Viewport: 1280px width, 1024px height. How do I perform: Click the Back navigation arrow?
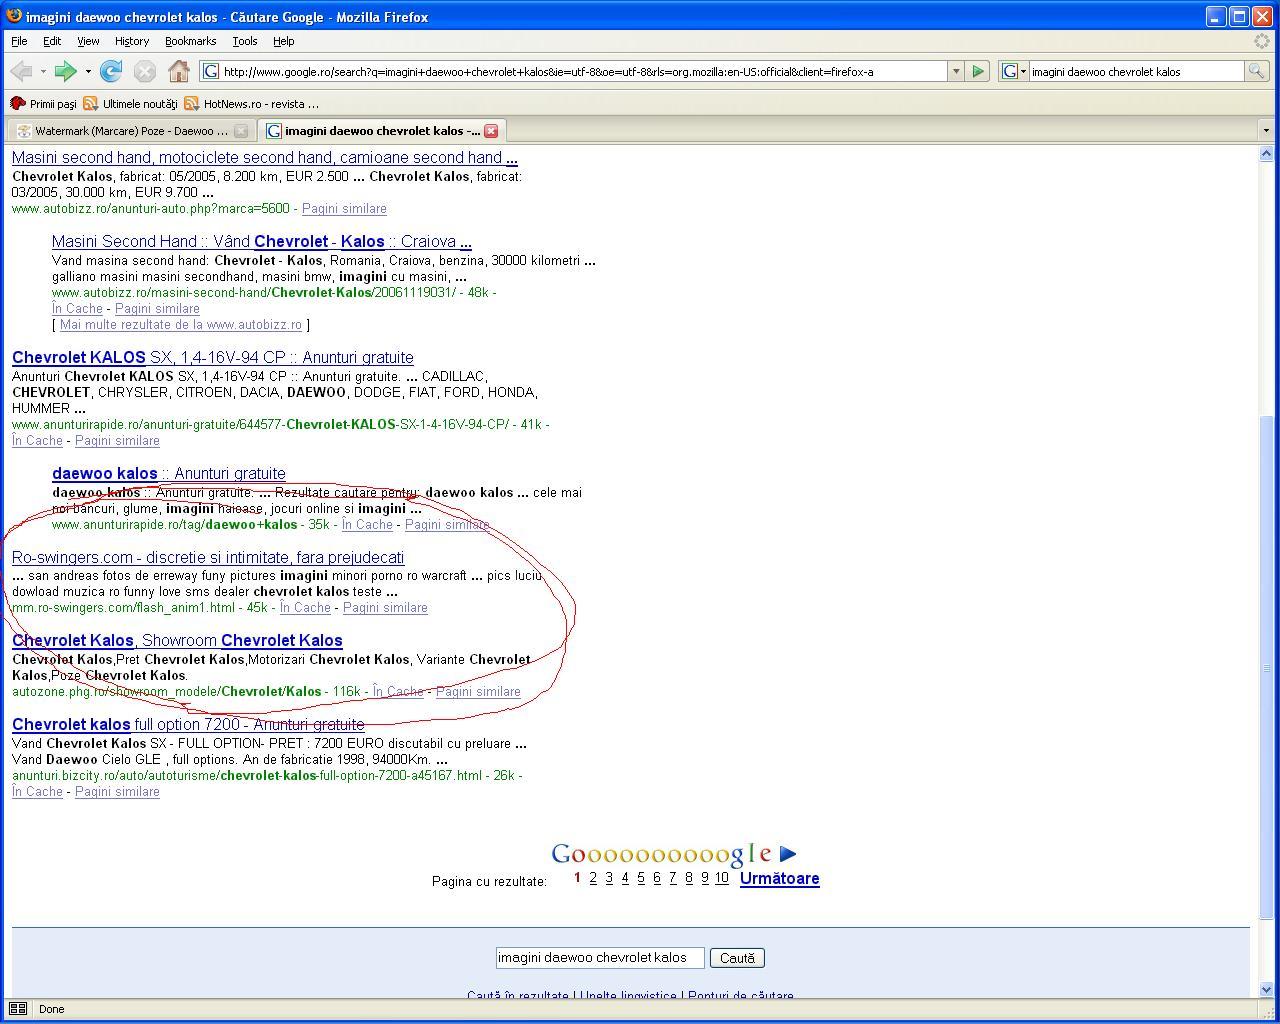click(21, 71)
